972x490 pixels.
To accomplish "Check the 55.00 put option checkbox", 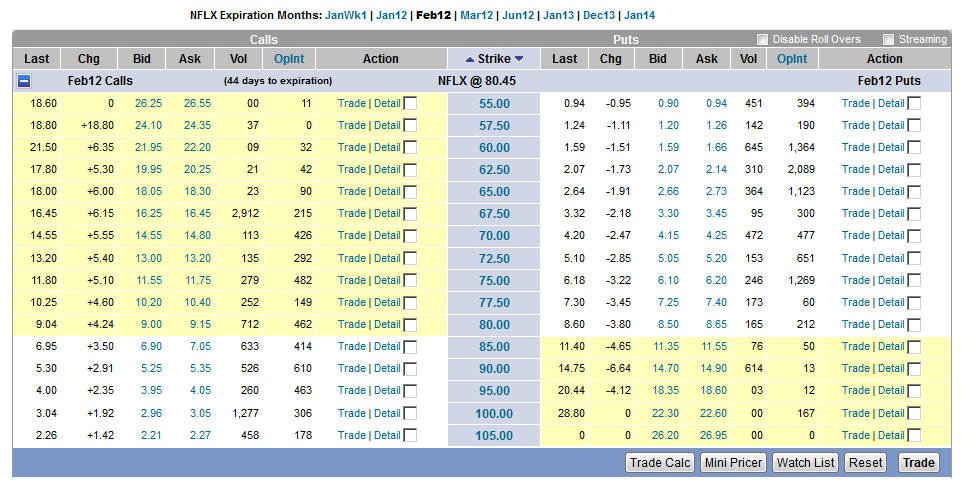I will point(914,104).
